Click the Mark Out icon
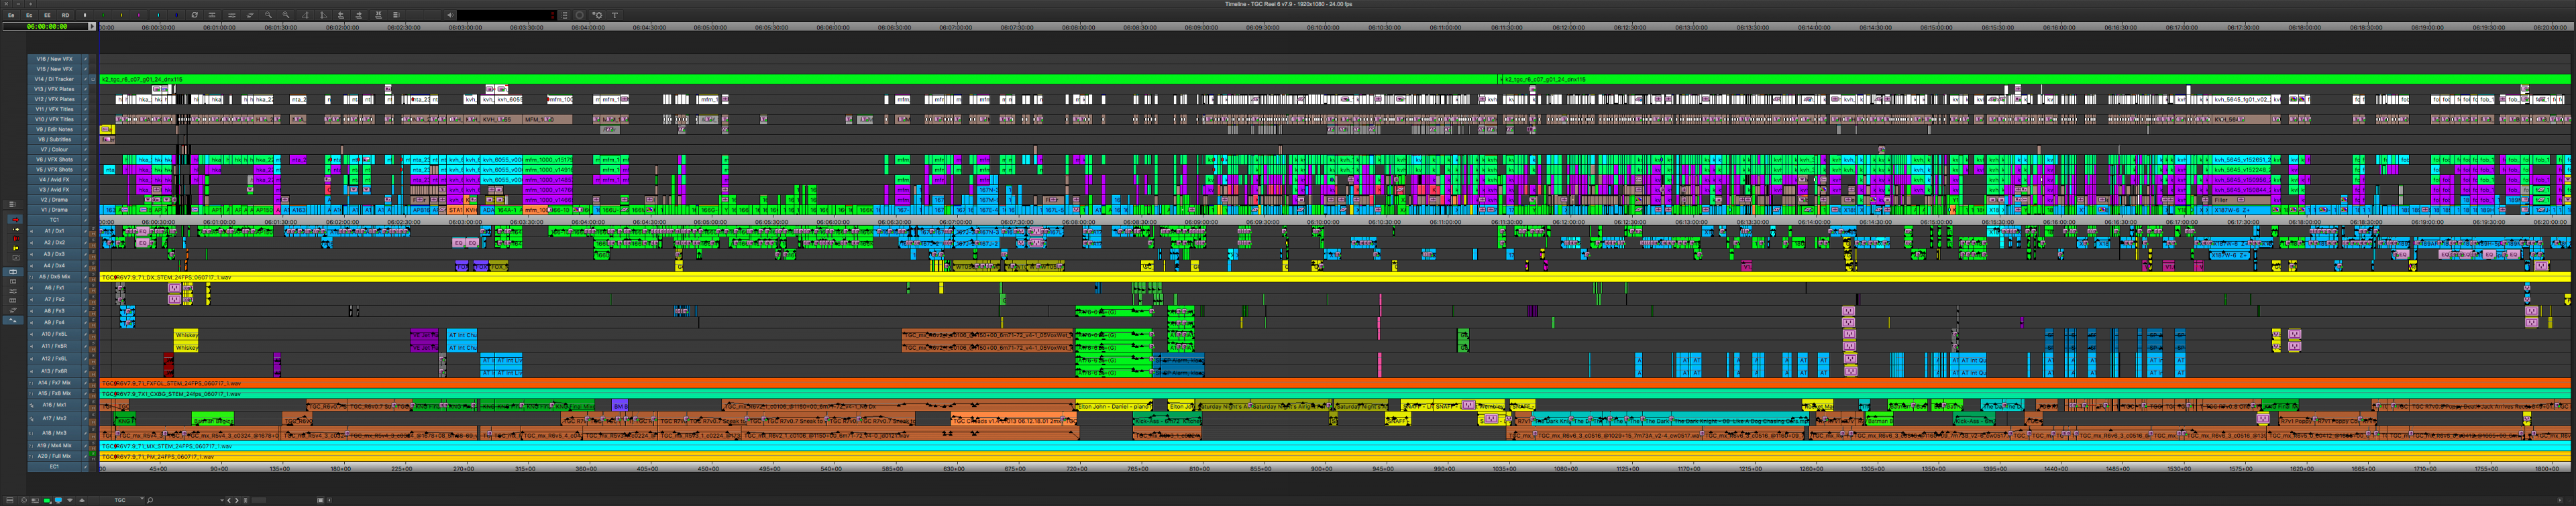Image resolution: width=2576 pixels, height=506 pixels. [323, 16]
